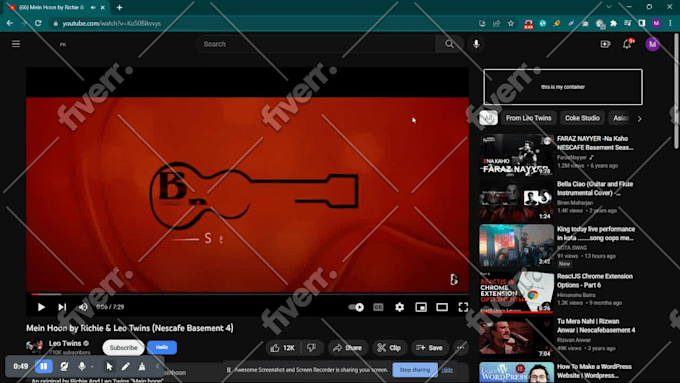This screenshot has width=680, height=383.
Task: Bookmark this page with star icon
Action: pyautogui.click(x=511, y=23)
